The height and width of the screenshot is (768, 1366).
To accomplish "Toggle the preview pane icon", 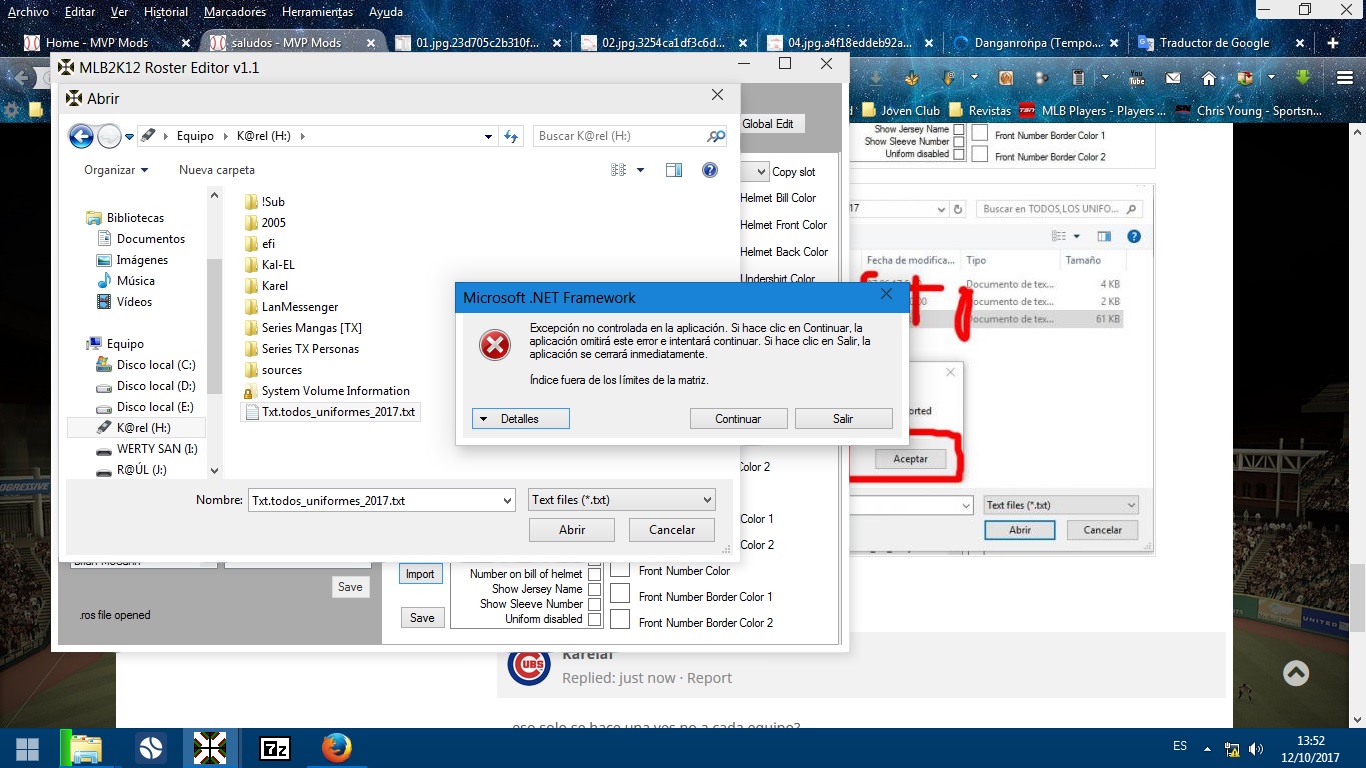I will click(x=674, y=170).
